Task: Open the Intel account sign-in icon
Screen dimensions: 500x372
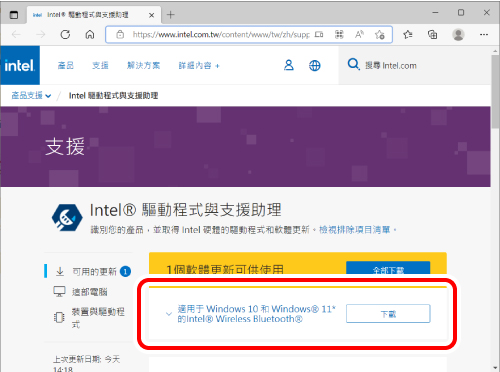Action: pos(289,65)
